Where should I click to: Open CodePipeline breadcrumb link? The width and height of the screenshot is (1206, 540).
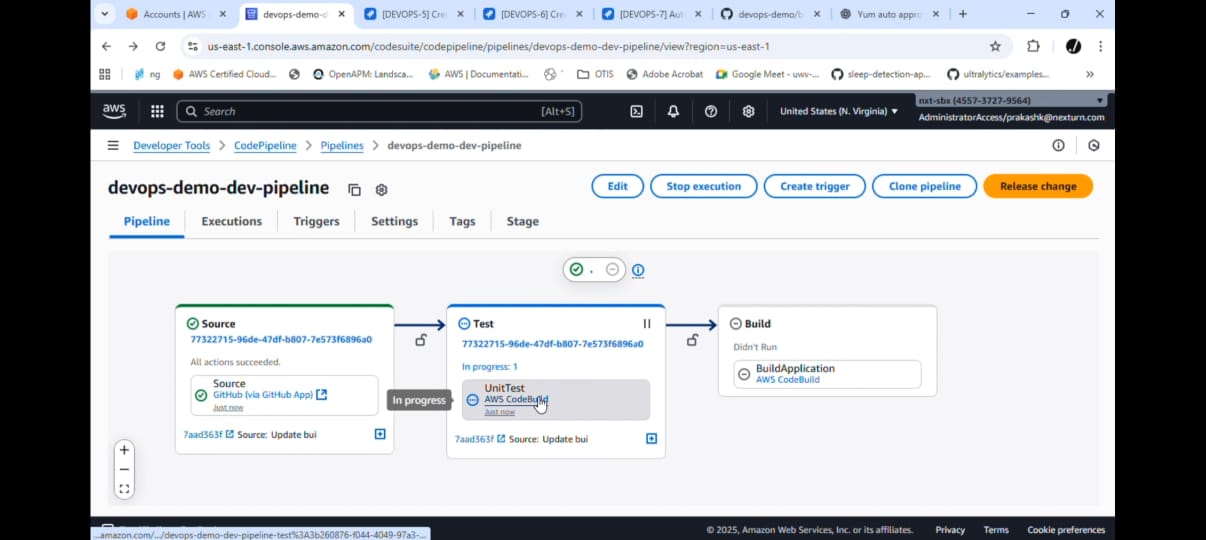(265, 145)
